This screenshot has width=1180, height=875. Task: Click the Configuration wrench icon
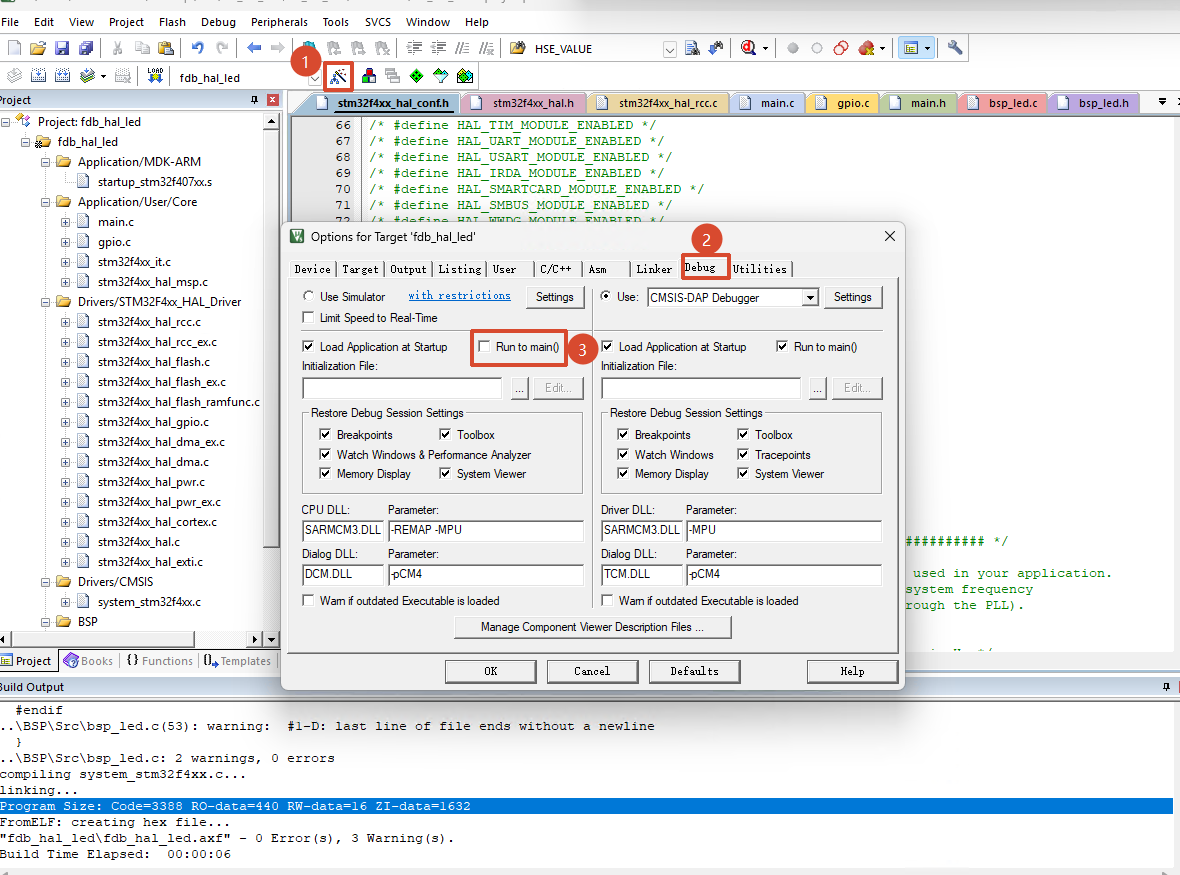tap(955, 48)
